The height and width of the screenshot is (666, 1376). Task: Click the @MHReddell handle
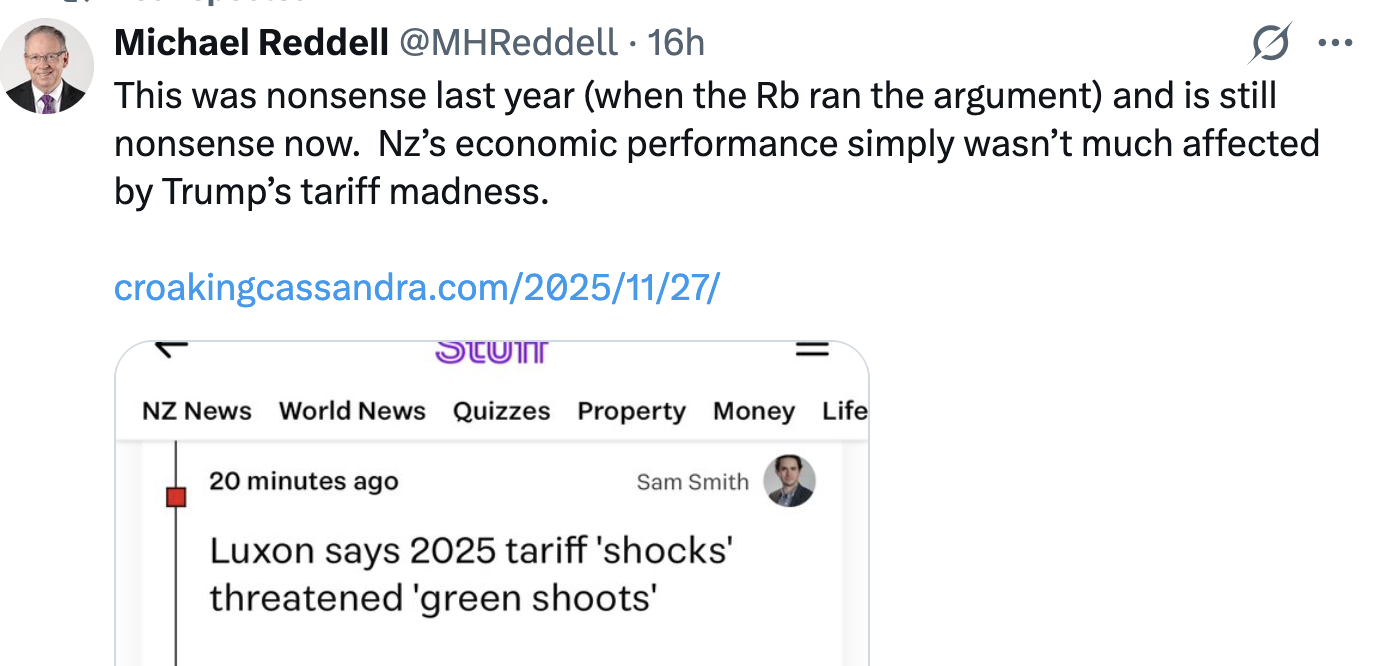coord(508,43)
